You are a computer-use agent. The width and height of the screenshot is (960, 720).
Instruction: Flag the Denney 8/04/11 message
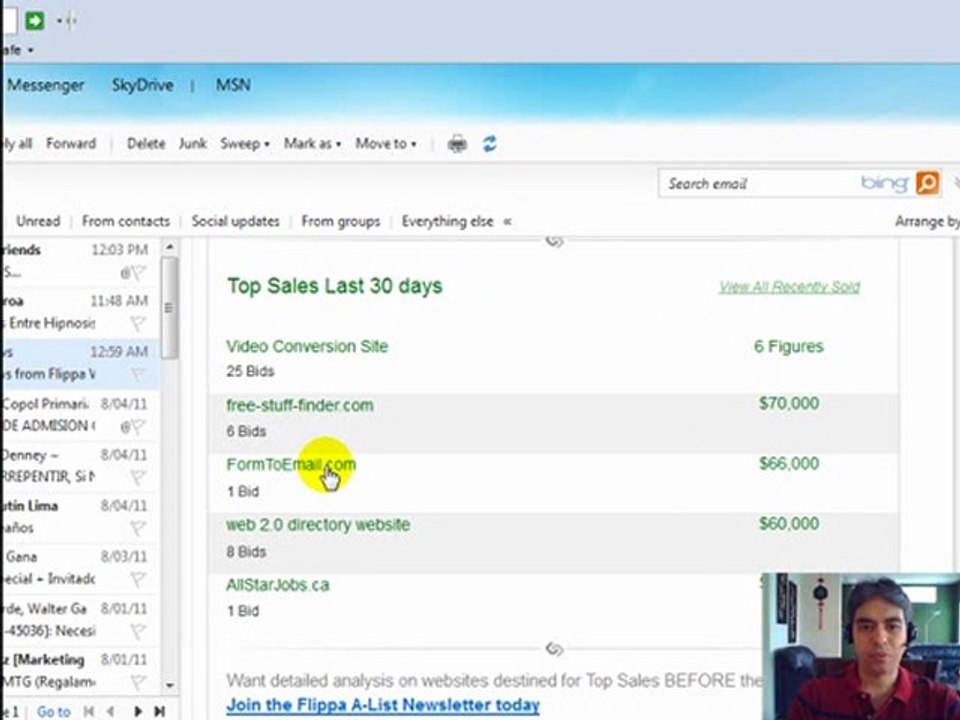click(138, 477)
